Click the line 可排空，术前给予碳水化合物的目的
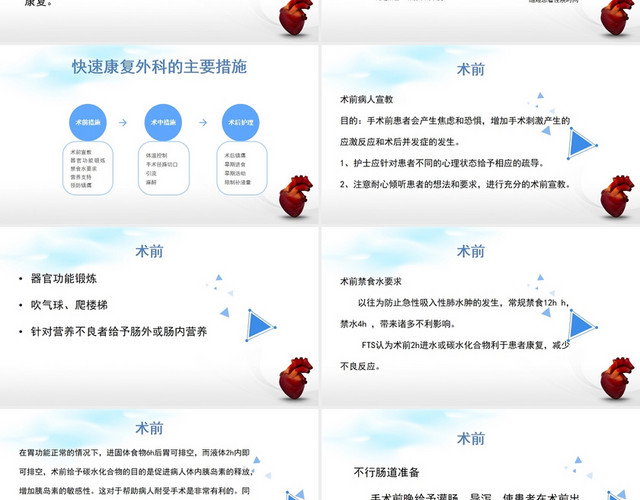The image size is (640, 500). pyautogui.click(x=136, y=472)
